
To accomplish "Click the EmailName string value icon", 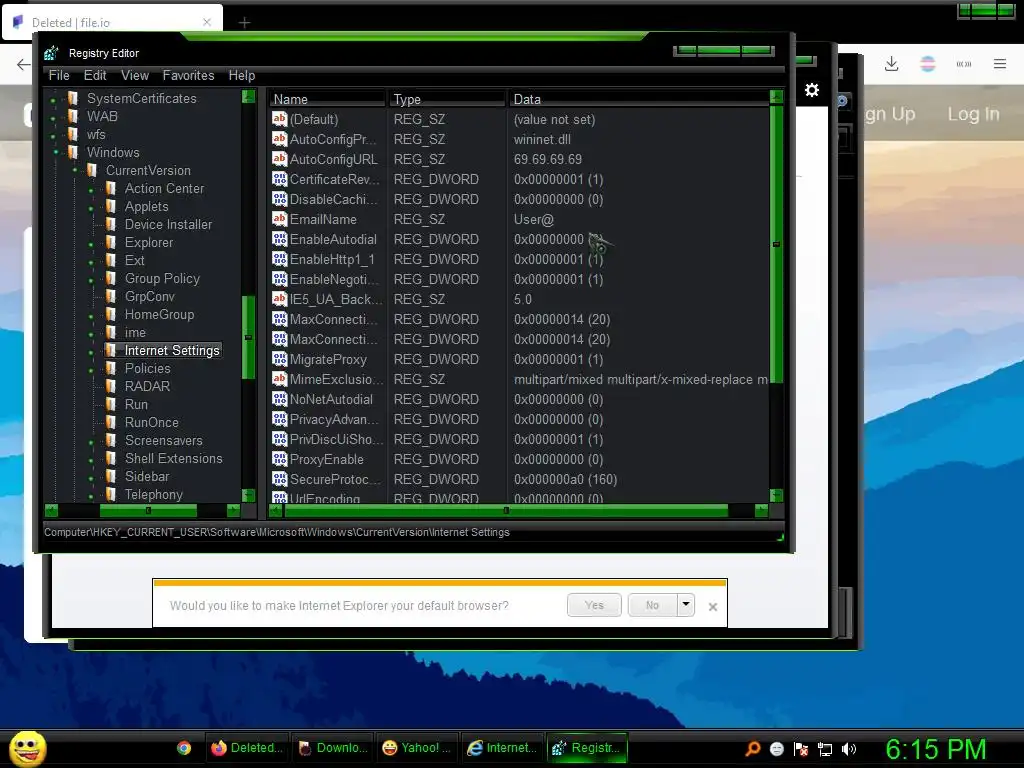I will coord(280,219).
